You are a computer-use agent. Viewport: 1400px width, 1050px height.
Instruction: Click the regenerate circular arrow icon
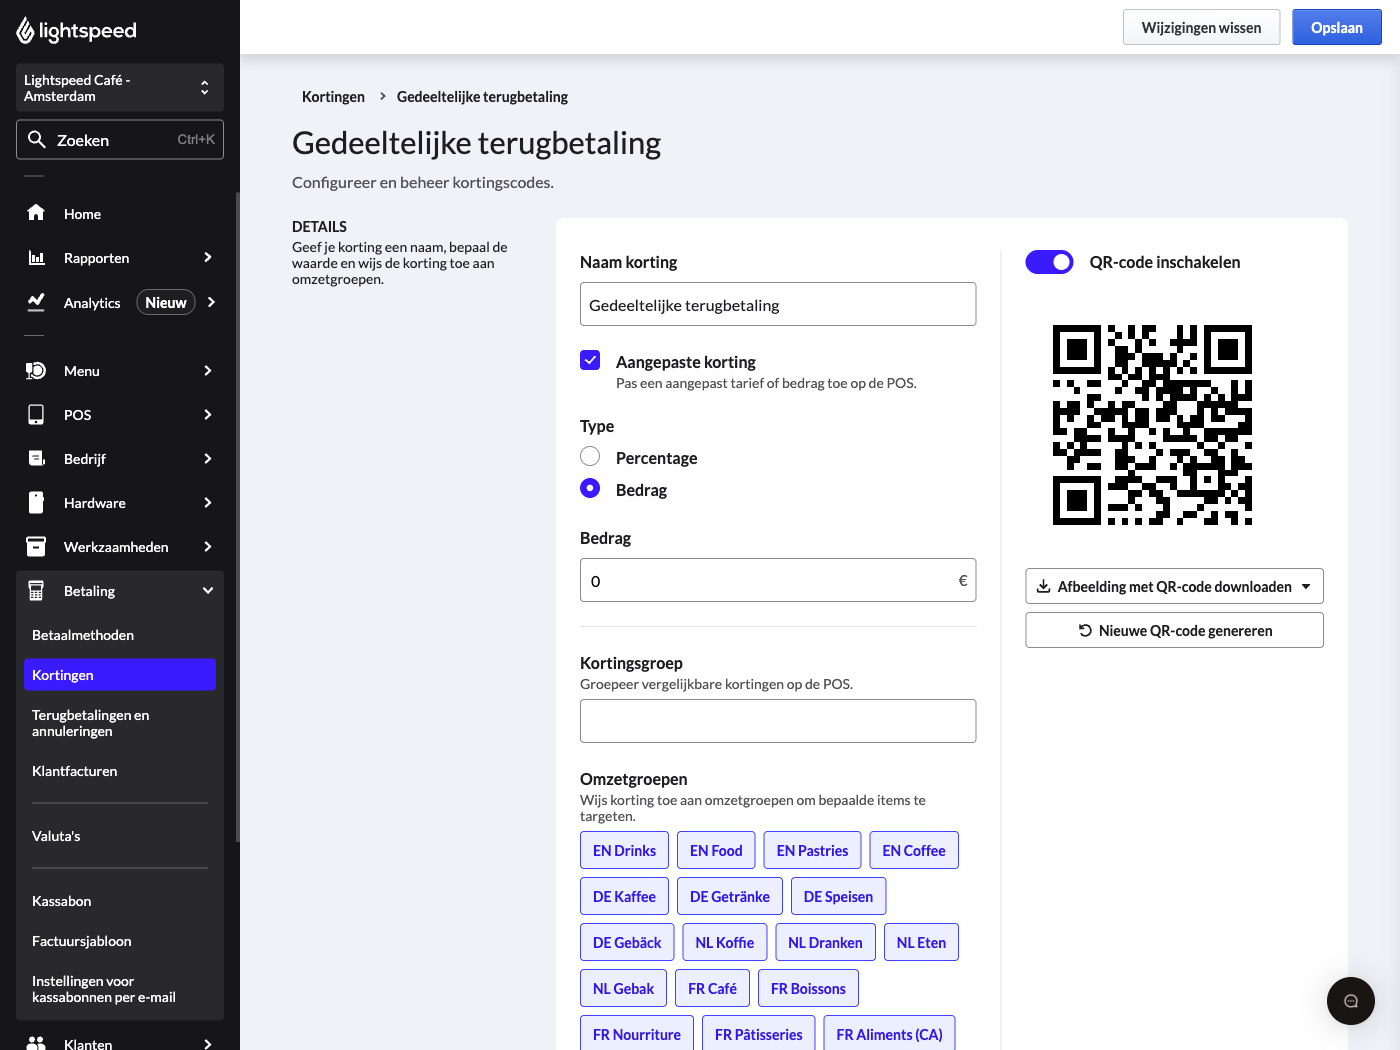tap(1085, 630)
